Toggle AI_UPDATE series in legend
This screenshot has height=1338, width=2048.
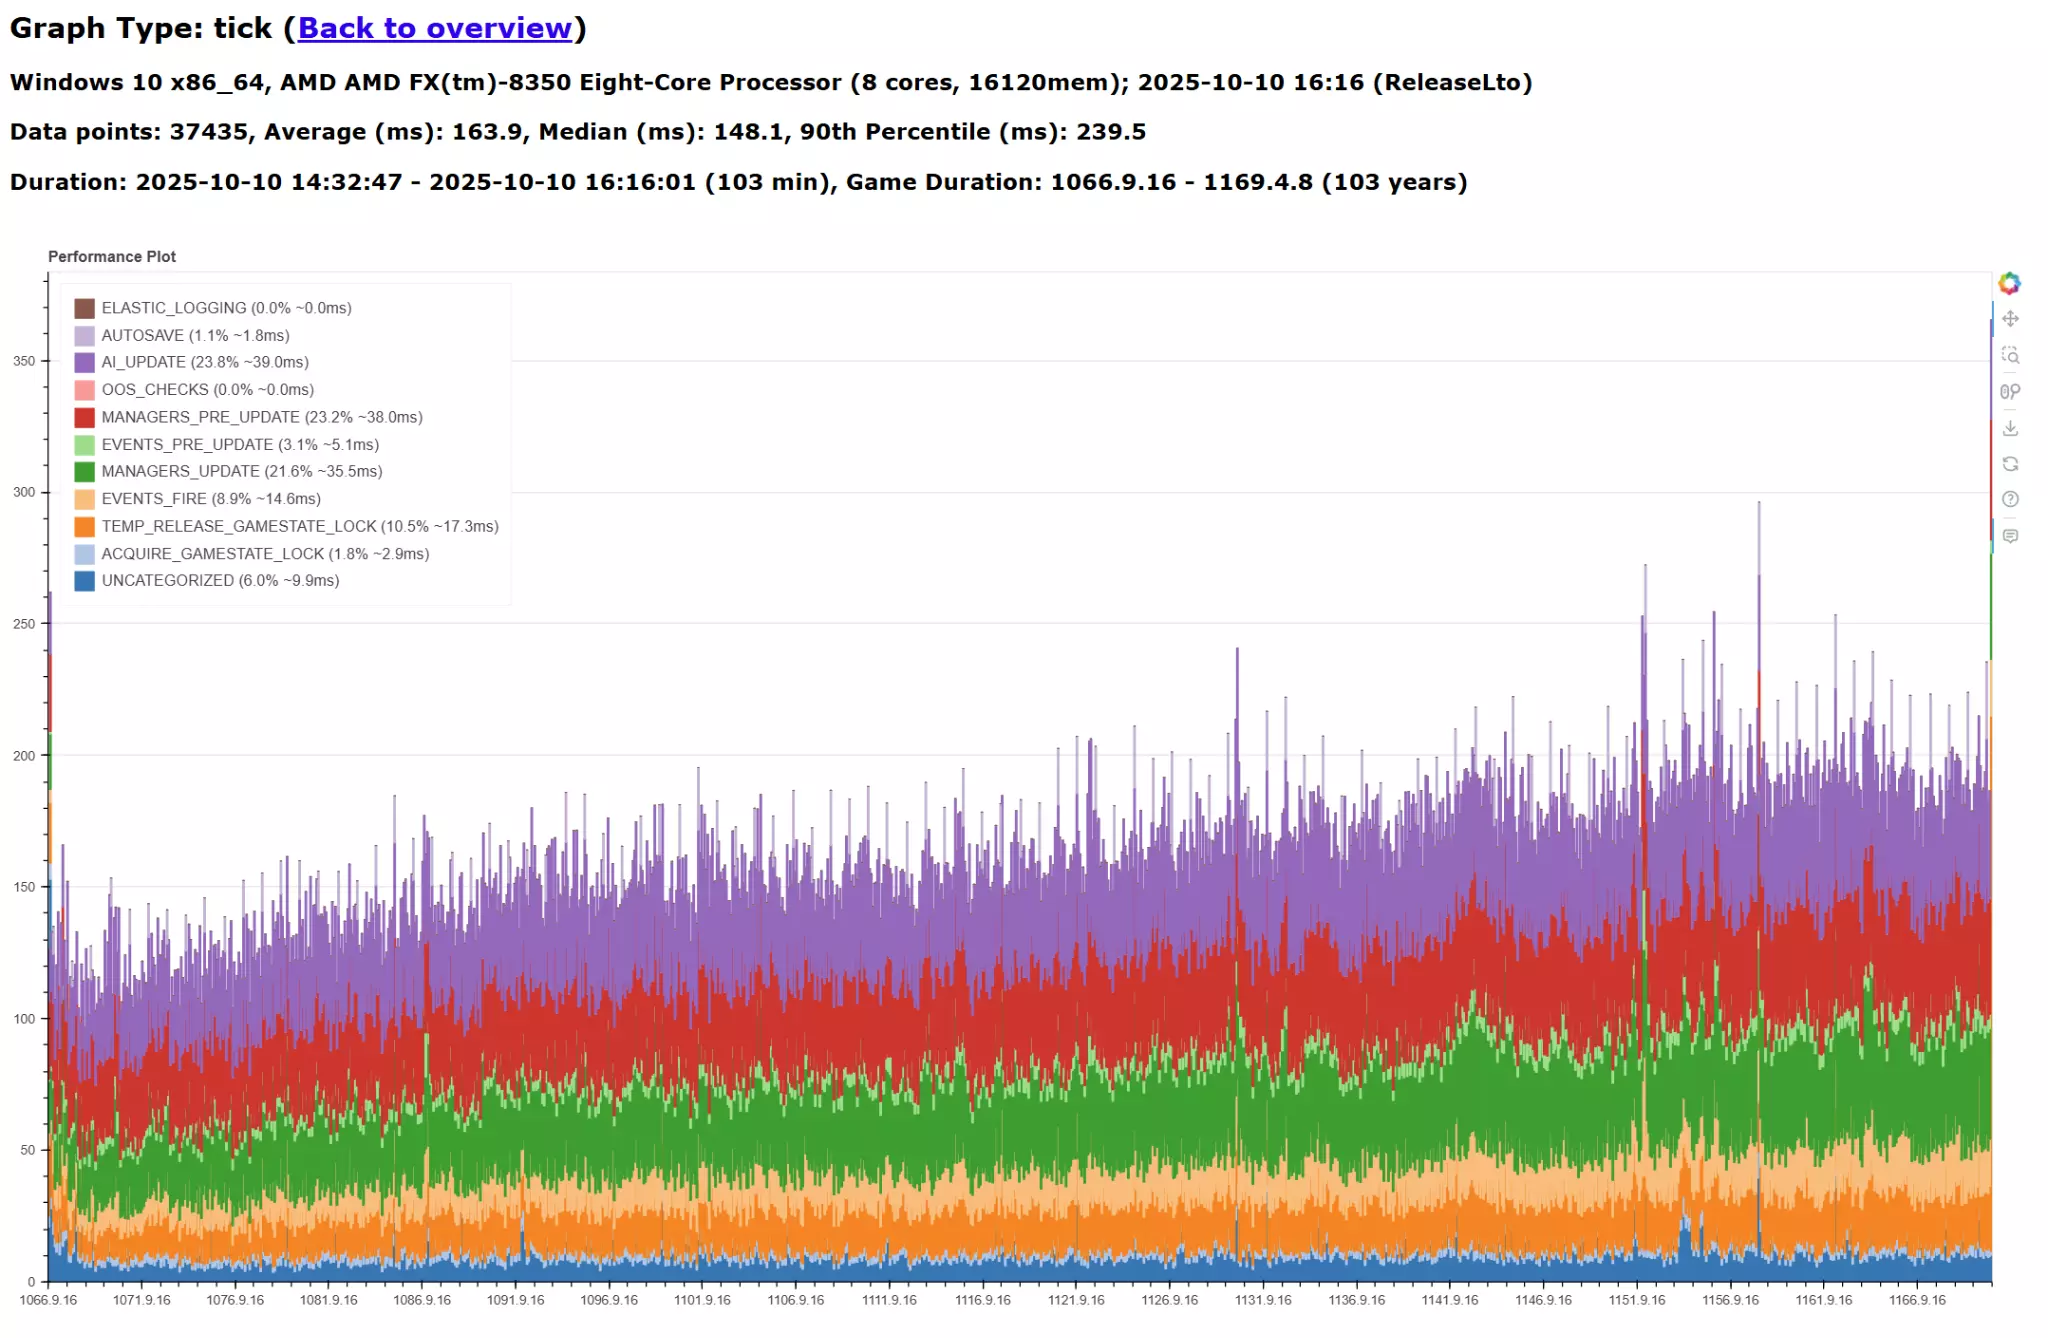tap(204, 362)
